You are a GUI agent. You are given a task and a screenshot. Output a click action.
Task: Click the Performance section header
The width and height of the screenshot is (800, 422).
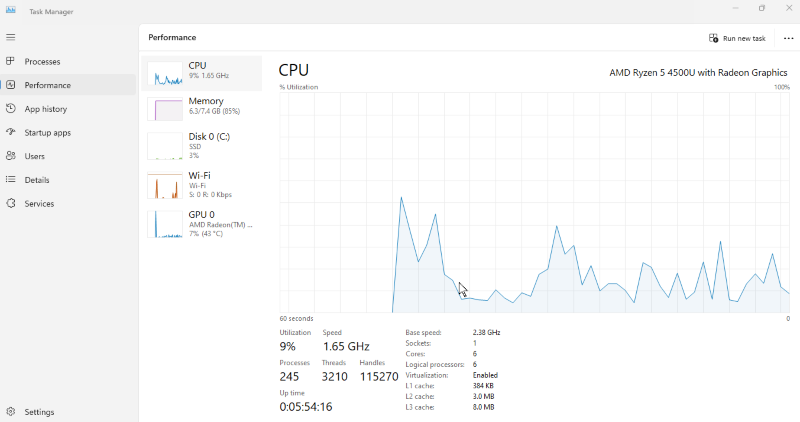172,37
